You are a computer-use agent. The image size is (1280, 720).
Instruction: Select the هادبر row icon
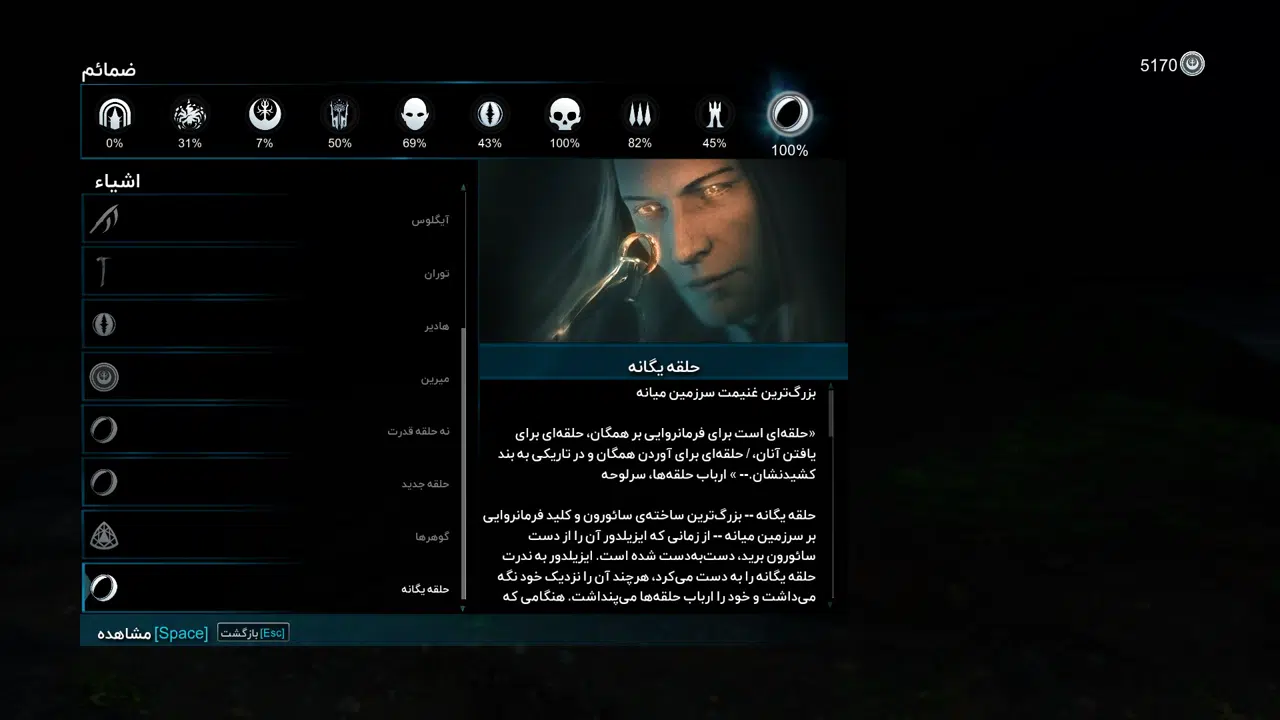(x=104, y=324)
